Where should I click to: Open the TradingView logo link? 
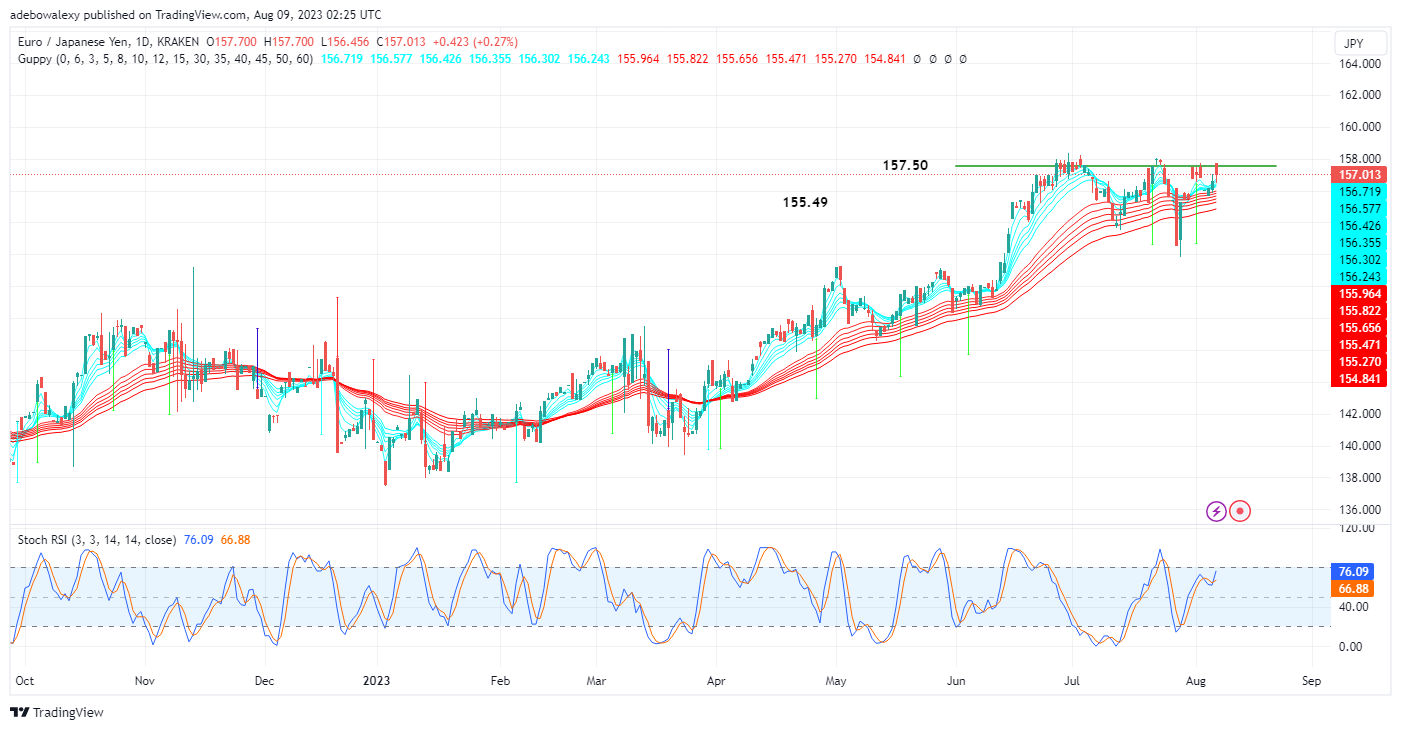(x=57, y=712)
